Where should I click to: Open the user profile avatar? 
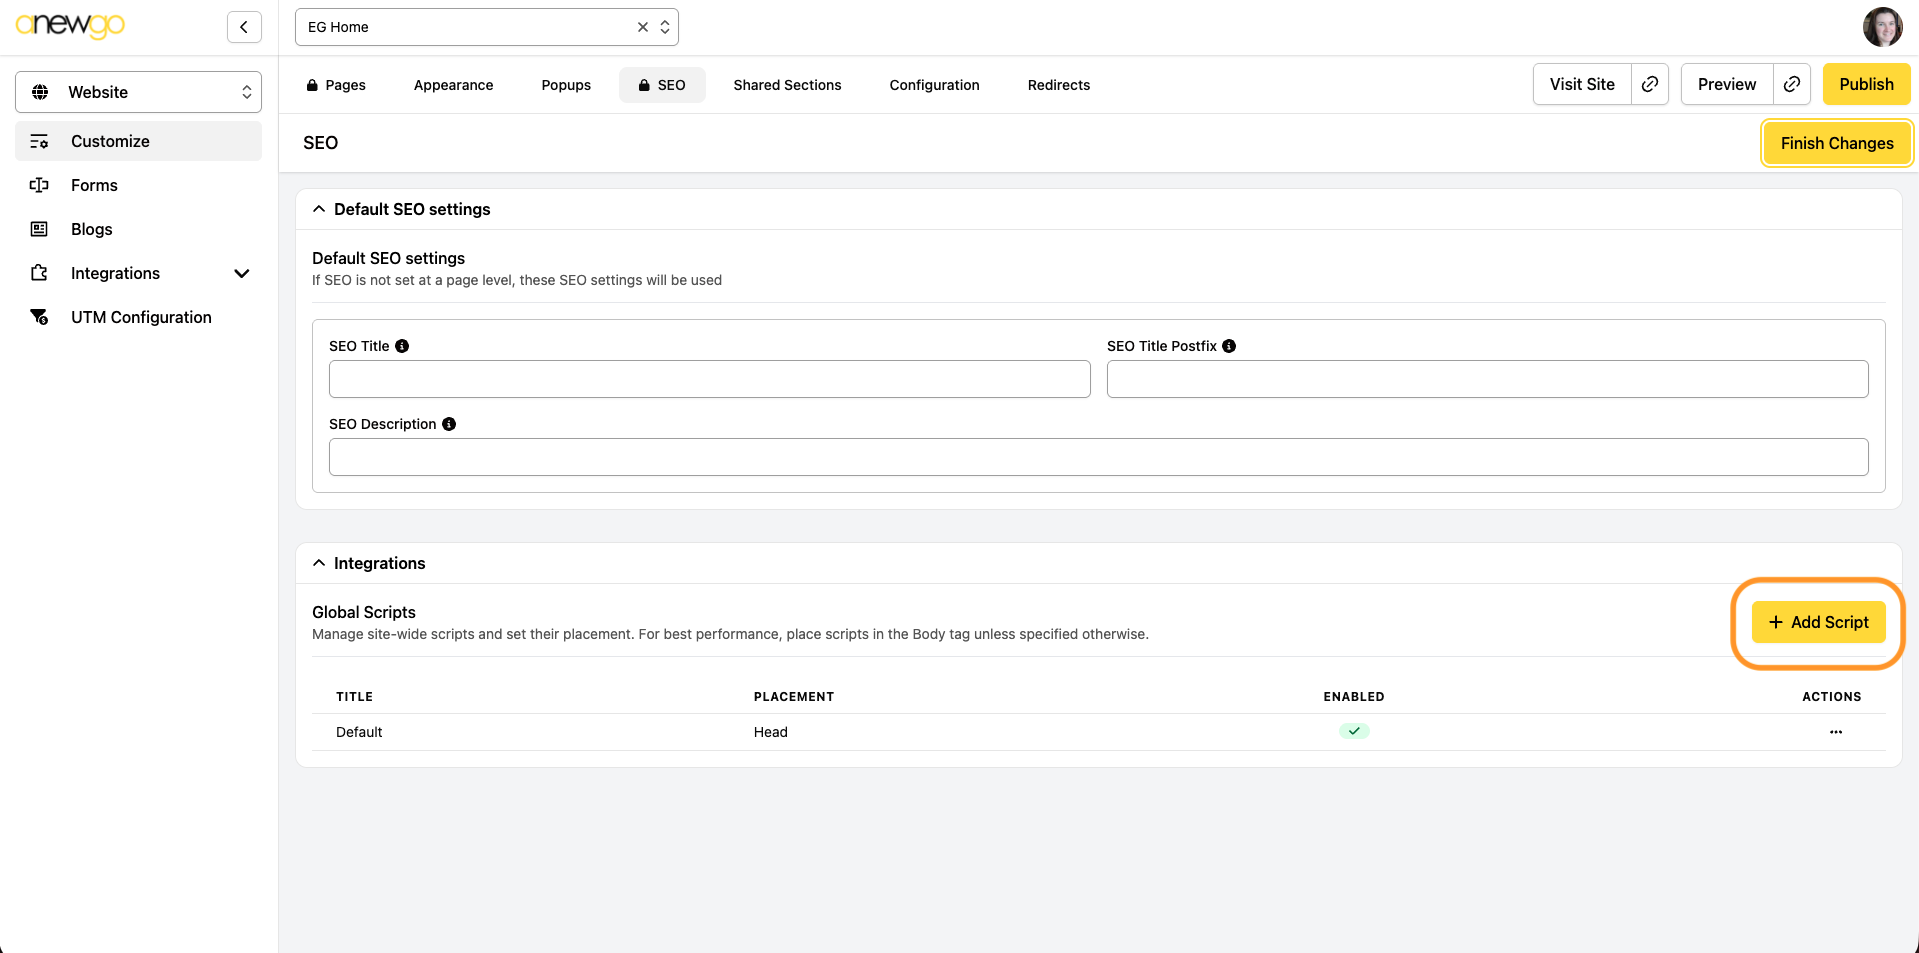(1882, 27)
